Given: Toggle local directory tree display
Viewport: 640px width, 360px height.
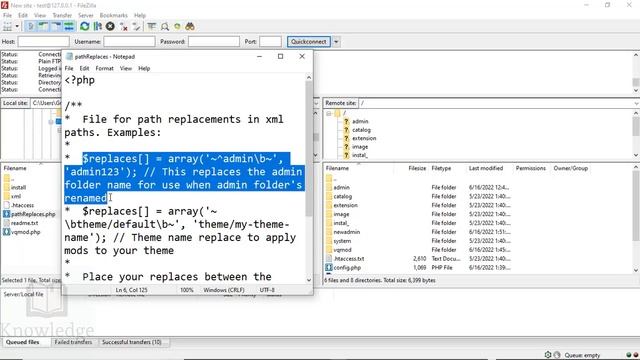Looking at the screenshot, I should tap(43, 27).
